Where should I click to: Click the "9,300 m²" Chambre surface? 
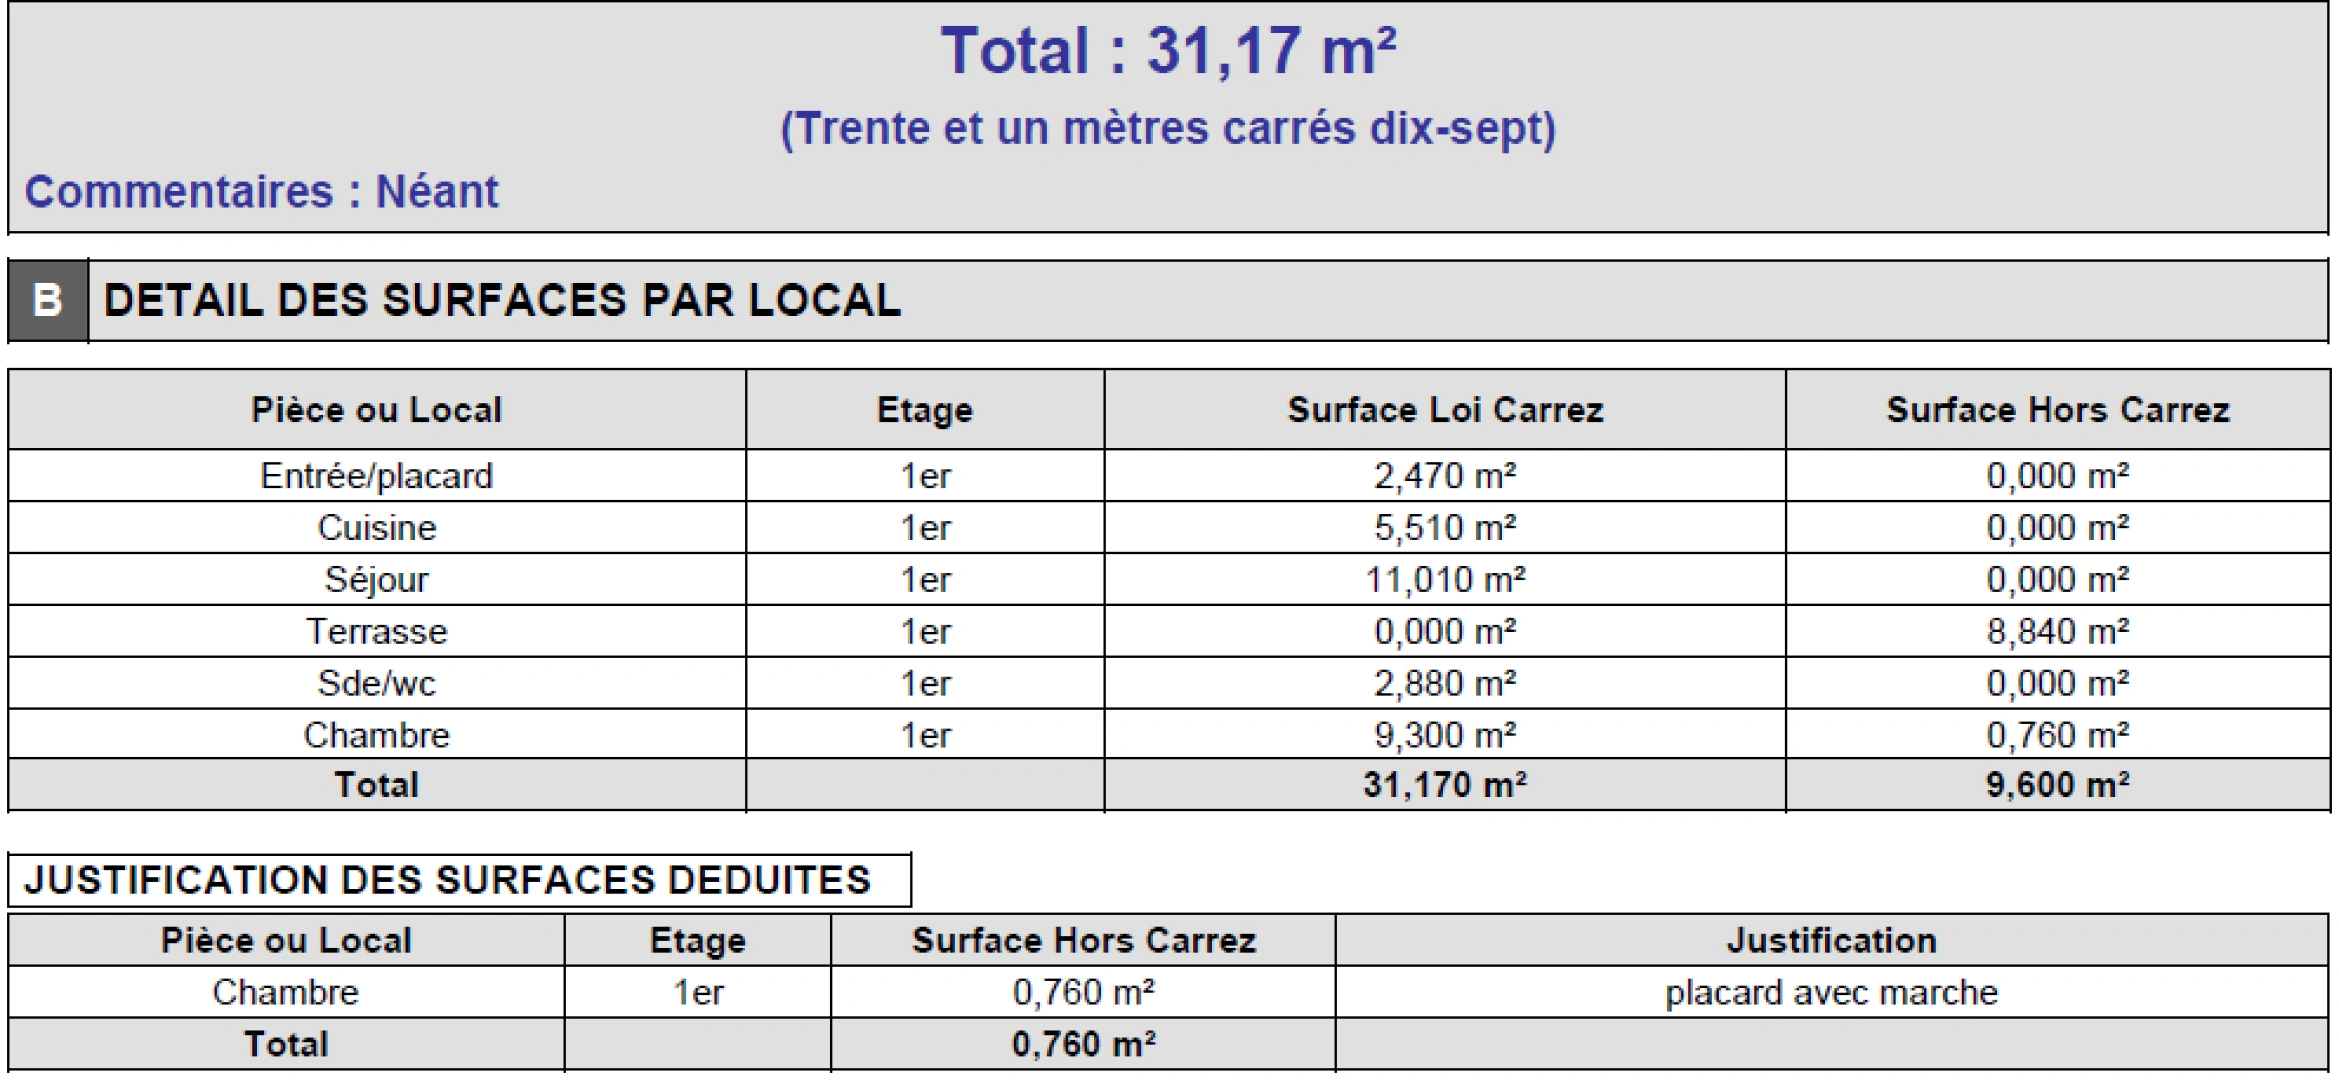click(x=1445, y=736)
